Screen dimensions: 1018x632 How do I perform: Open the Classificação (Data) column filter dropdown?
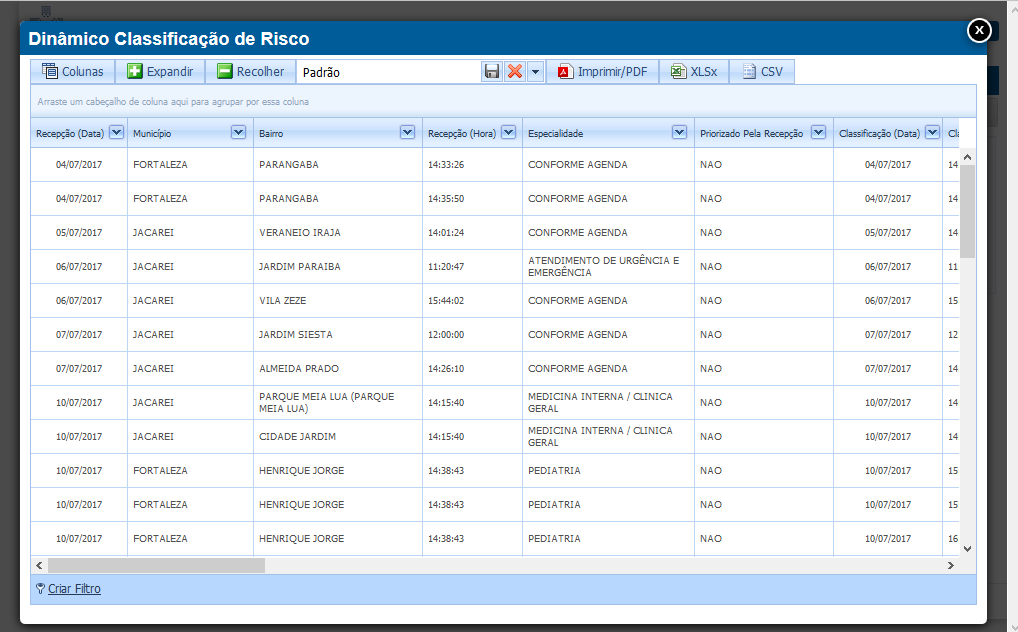coord(932,133)
